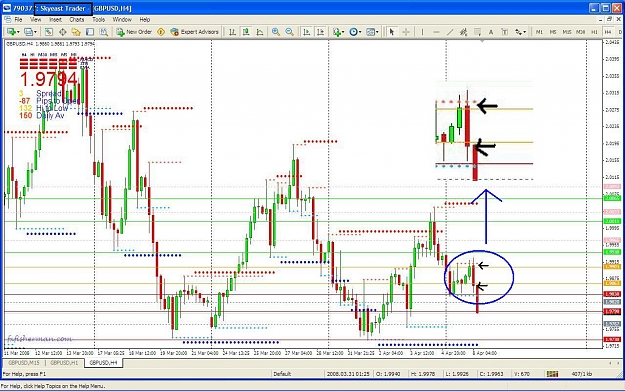The height and width of the screenshot is (391, 625).
Task: Select the Crosshair tool
Action: [x=406, y=32]
